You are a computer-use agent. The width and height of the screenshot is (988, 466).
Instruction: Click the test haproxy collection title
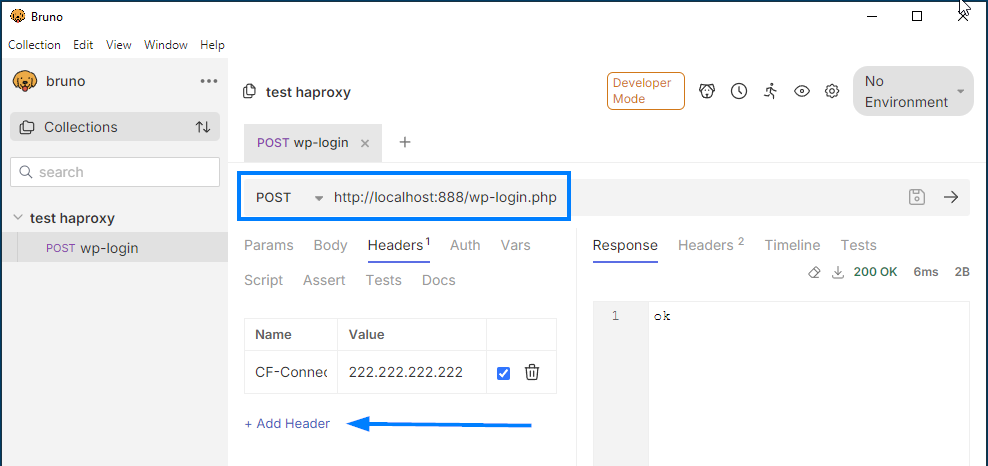[308, 93]
